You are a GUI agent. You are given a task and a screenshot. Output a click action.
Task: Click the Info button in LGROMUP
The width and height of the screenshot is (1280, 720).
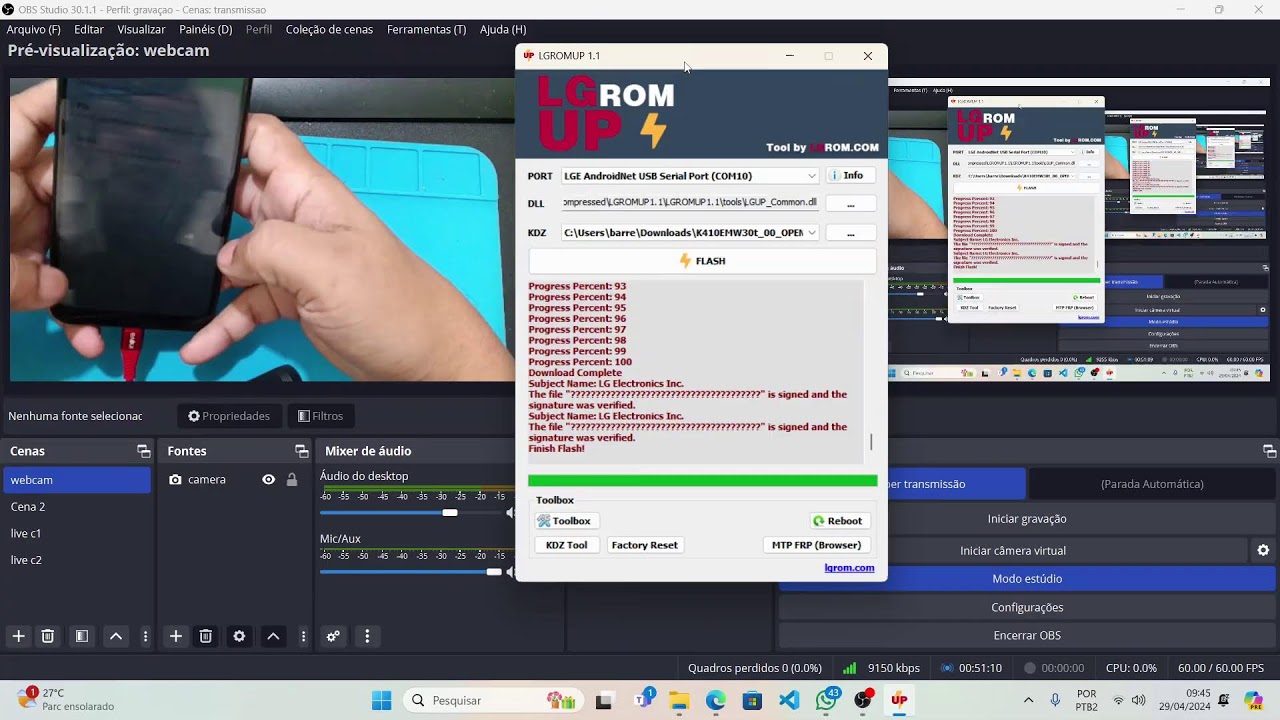tap(851, 176)
